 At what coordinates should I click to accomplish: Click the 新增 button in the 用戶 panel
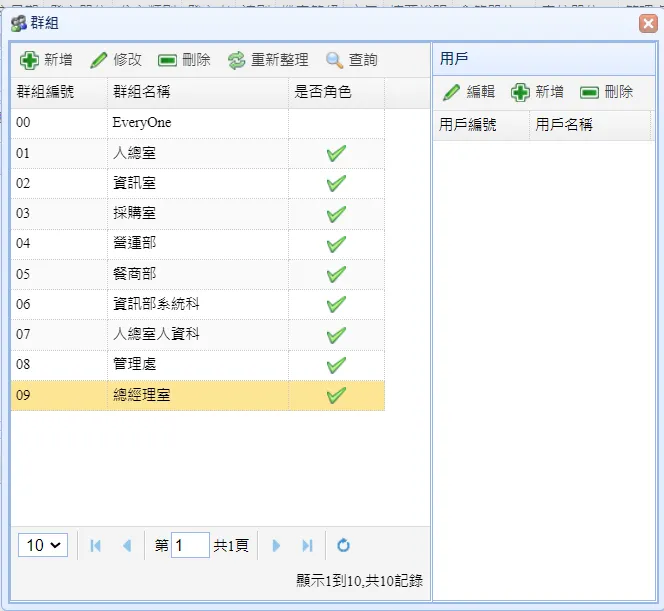click(x=537, y=92)
